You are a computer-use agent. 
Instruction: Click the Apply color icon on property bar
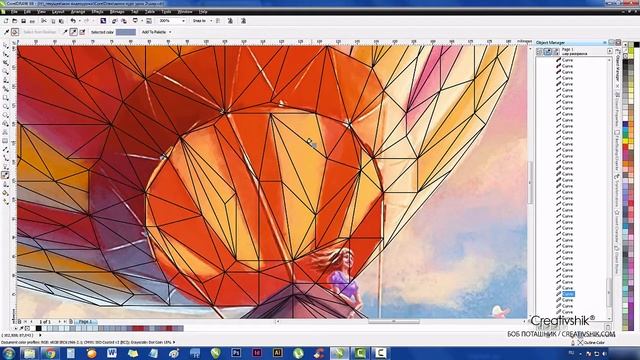(15, 32)
